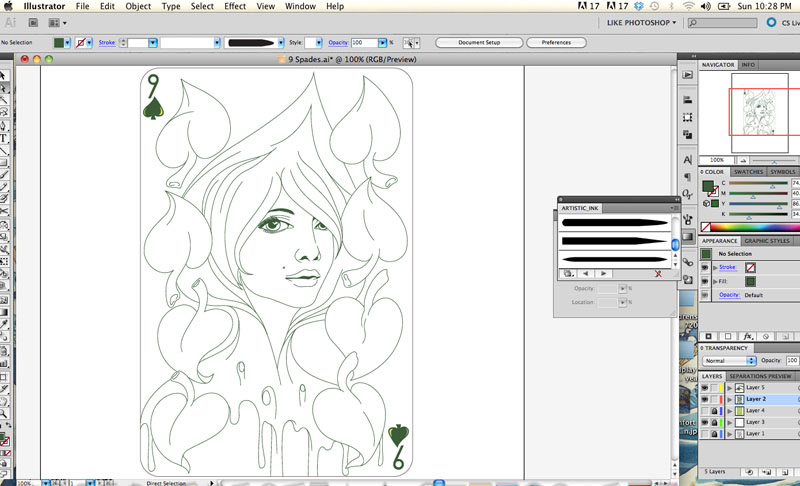This screenshot has height=486, width=800.
Task: Select the Line Segment tool
Action: click(3, 150)
